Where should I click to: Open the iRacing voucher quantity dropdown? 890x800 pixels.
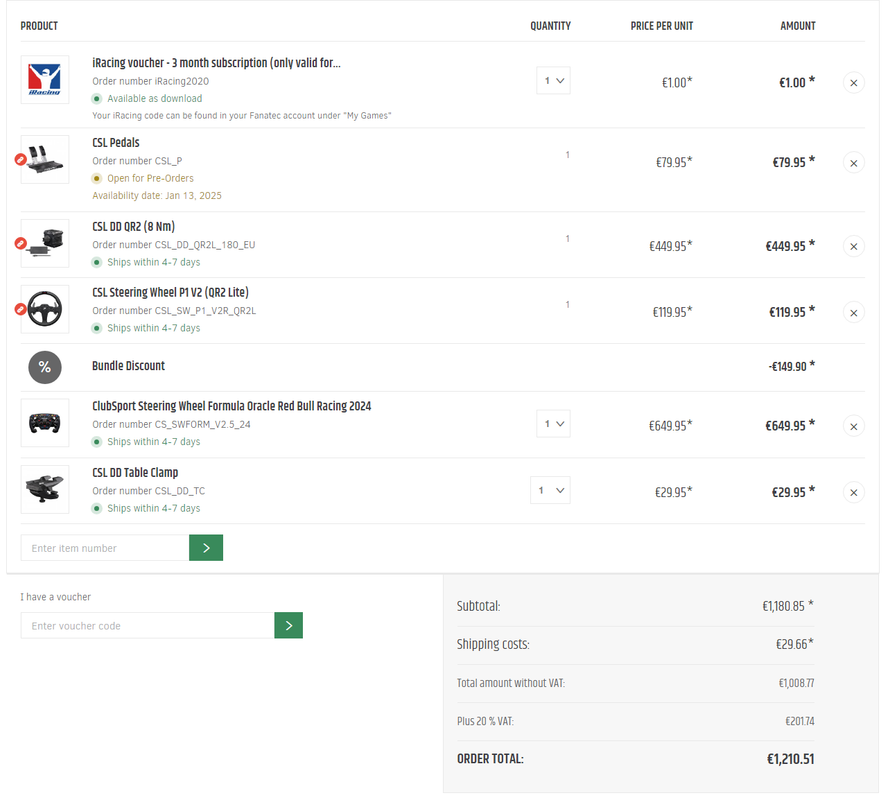click(553, 81)
